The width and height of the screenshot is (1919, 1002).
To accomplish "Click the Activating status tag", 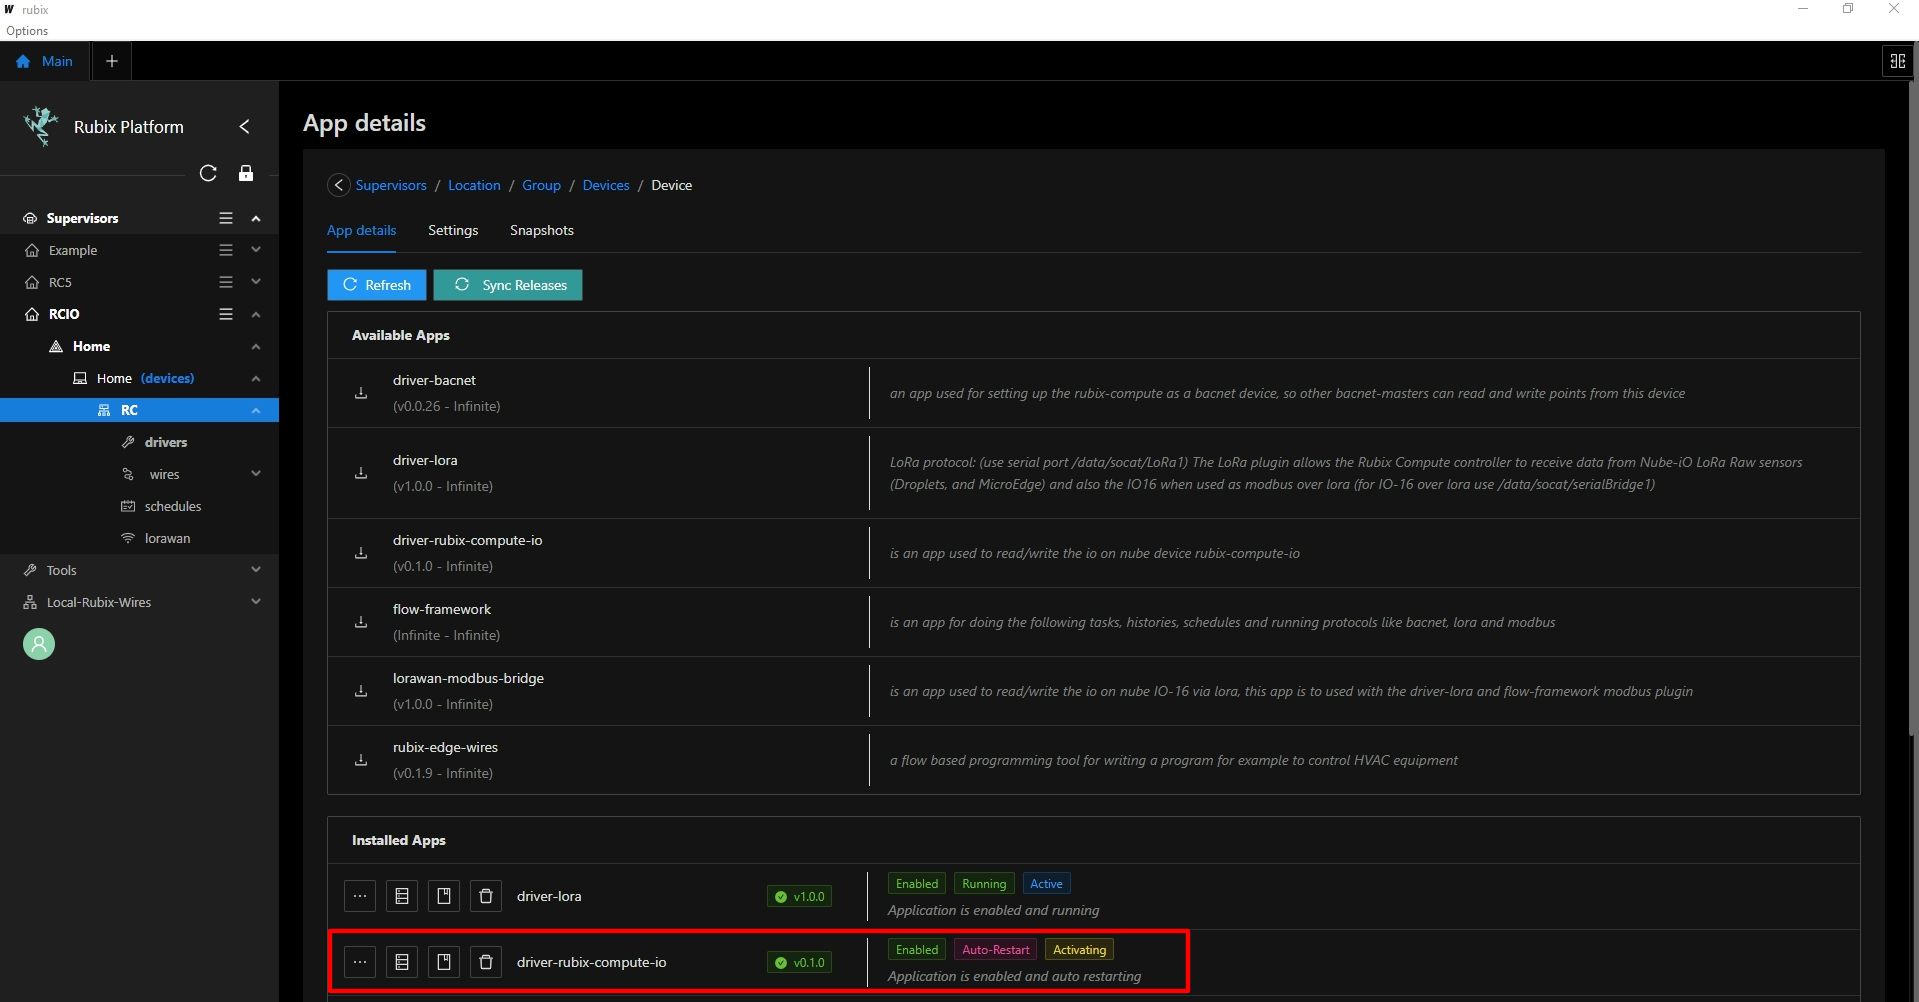I will [x=1079, y=950].
